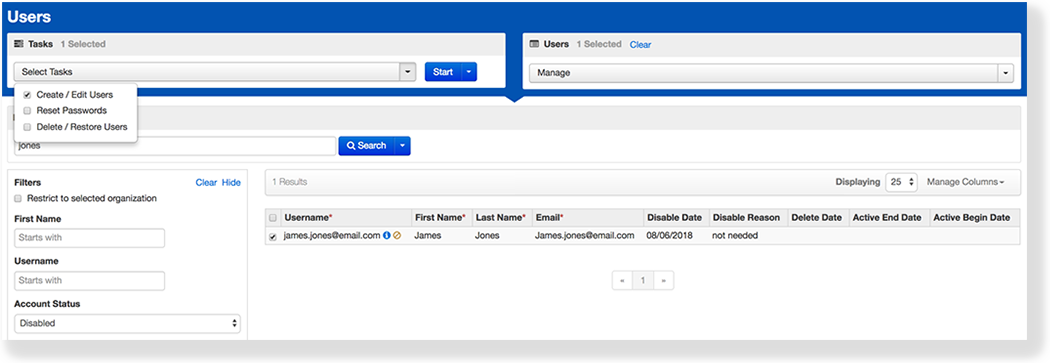Image resolution: width=1050 pixels, height=363 pixels.
Task: Click the orange disabled icon next to username
Action: [x=396, y=236]
